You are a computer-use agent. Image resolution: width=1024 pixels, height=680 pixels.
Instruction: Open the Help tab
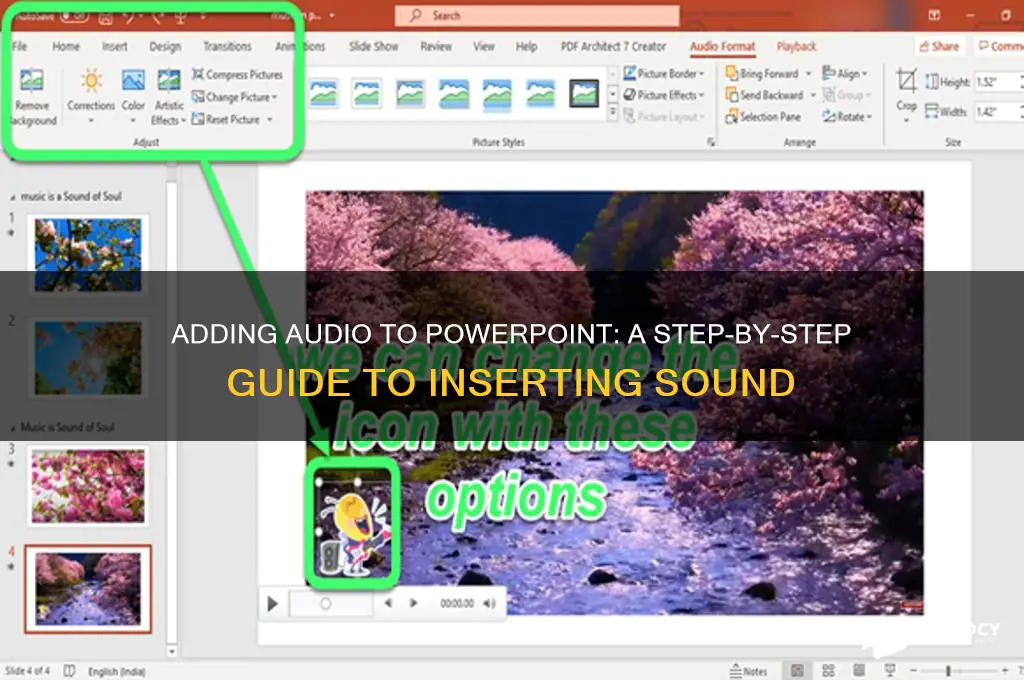(526, 46)
